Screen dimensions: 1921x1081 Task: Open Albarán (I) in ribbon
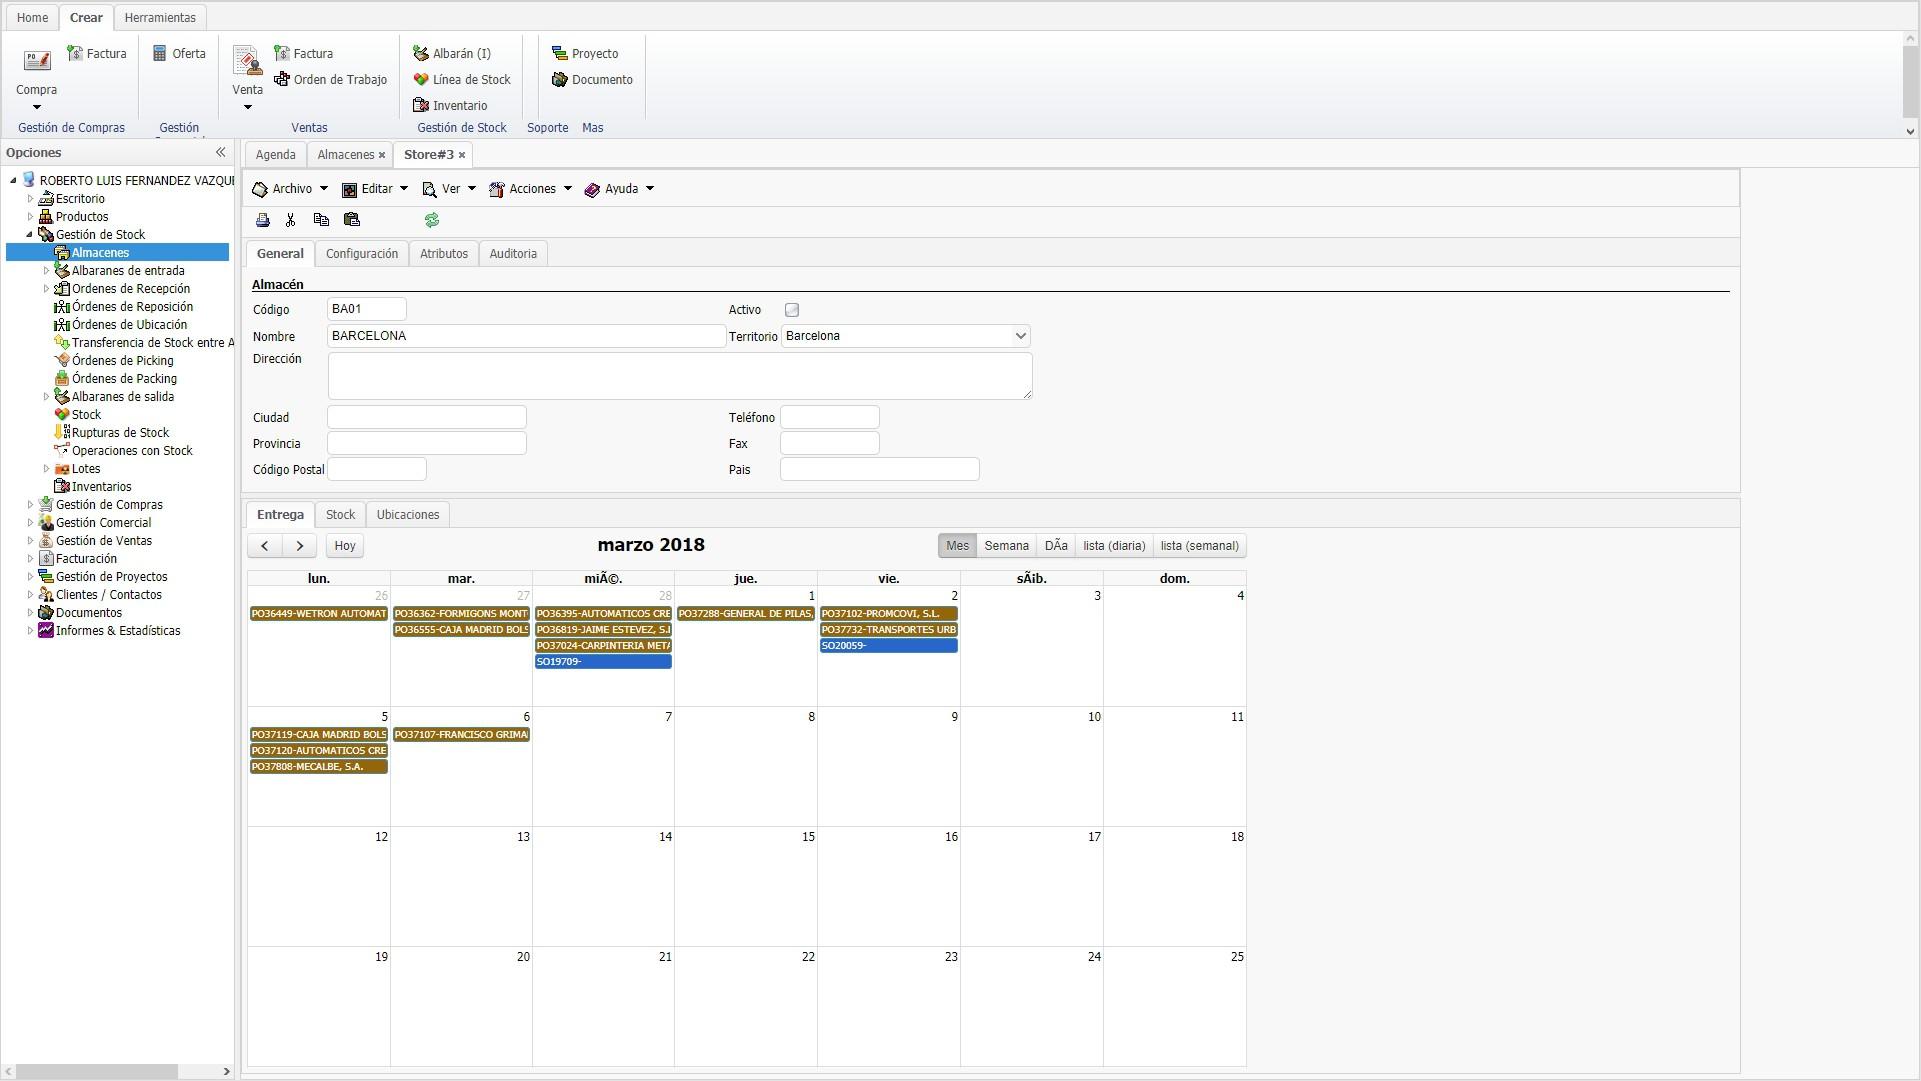click(x=452, y=54)
